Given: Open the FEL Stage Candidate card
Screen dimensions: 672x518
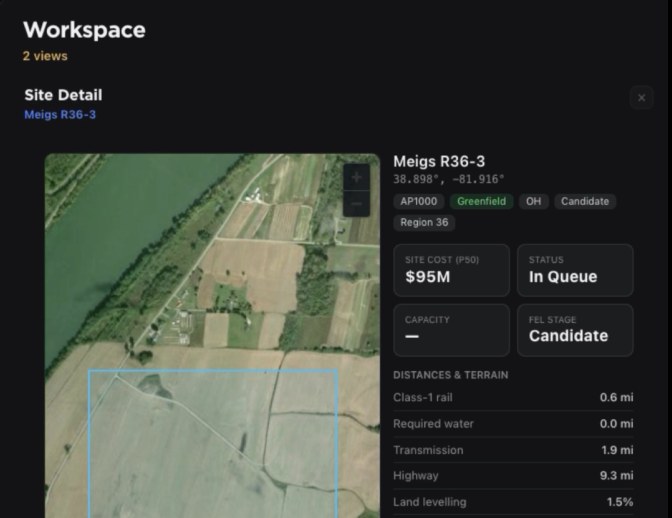Looking at the screenshot, I should pos(575,330).
